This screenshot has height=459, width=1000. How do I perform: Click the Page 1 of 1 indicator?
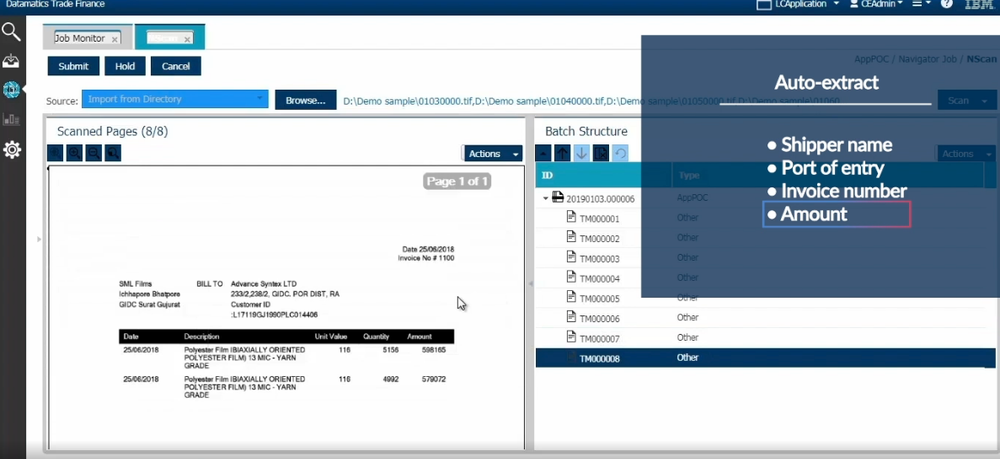coord(457,182)
